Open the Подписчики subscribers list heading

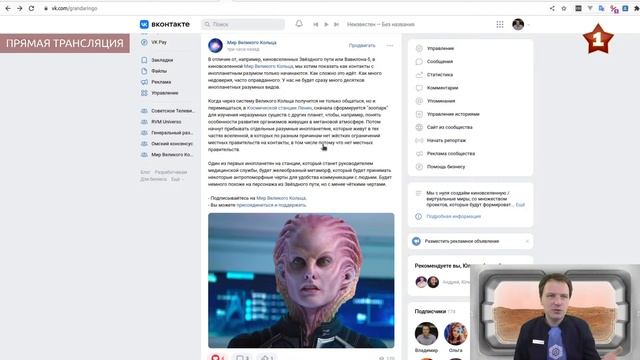[x=430, y=311]
